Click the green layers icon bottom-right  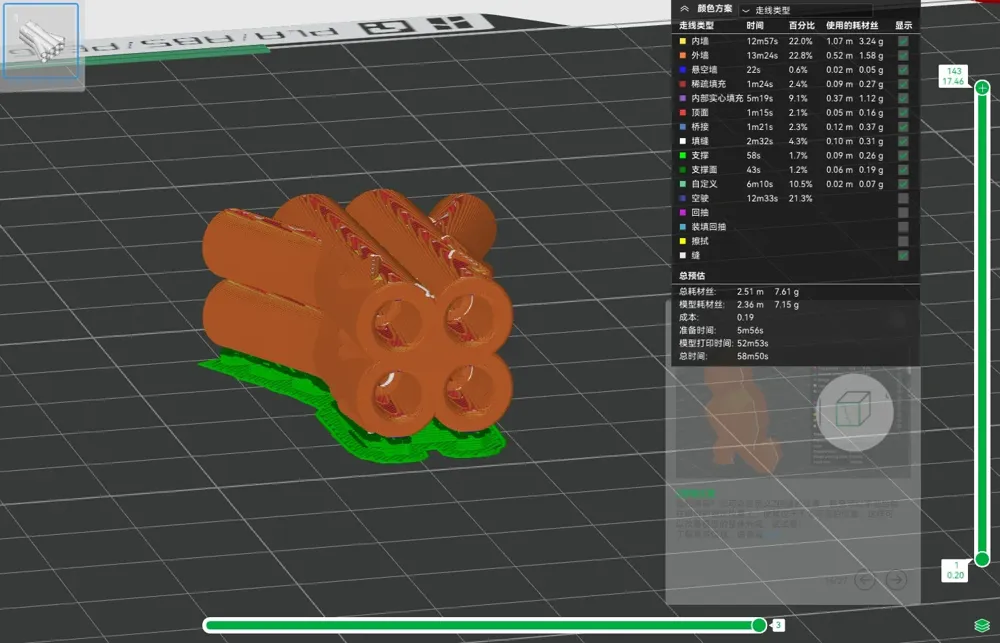pos(982,625)
